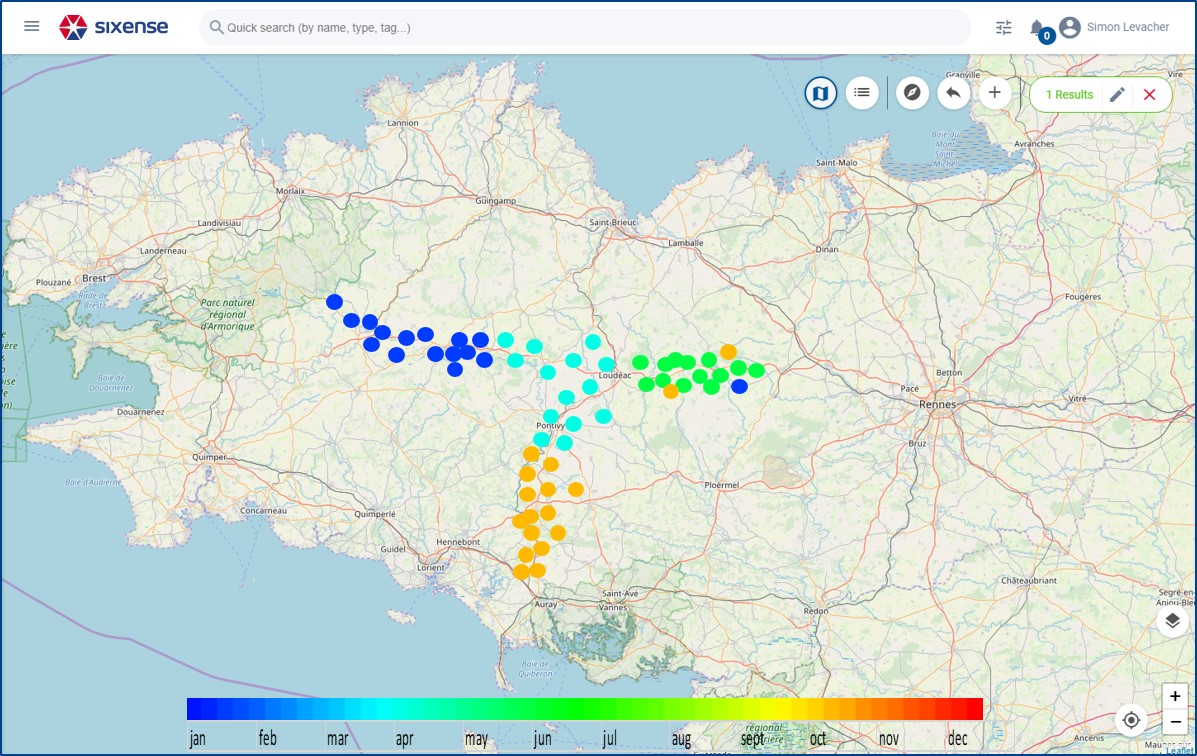The width and height of the screenshot is (1197, 756).
Task: Click the Saint-Brieuc label on map
Action: tap(612, 222)
